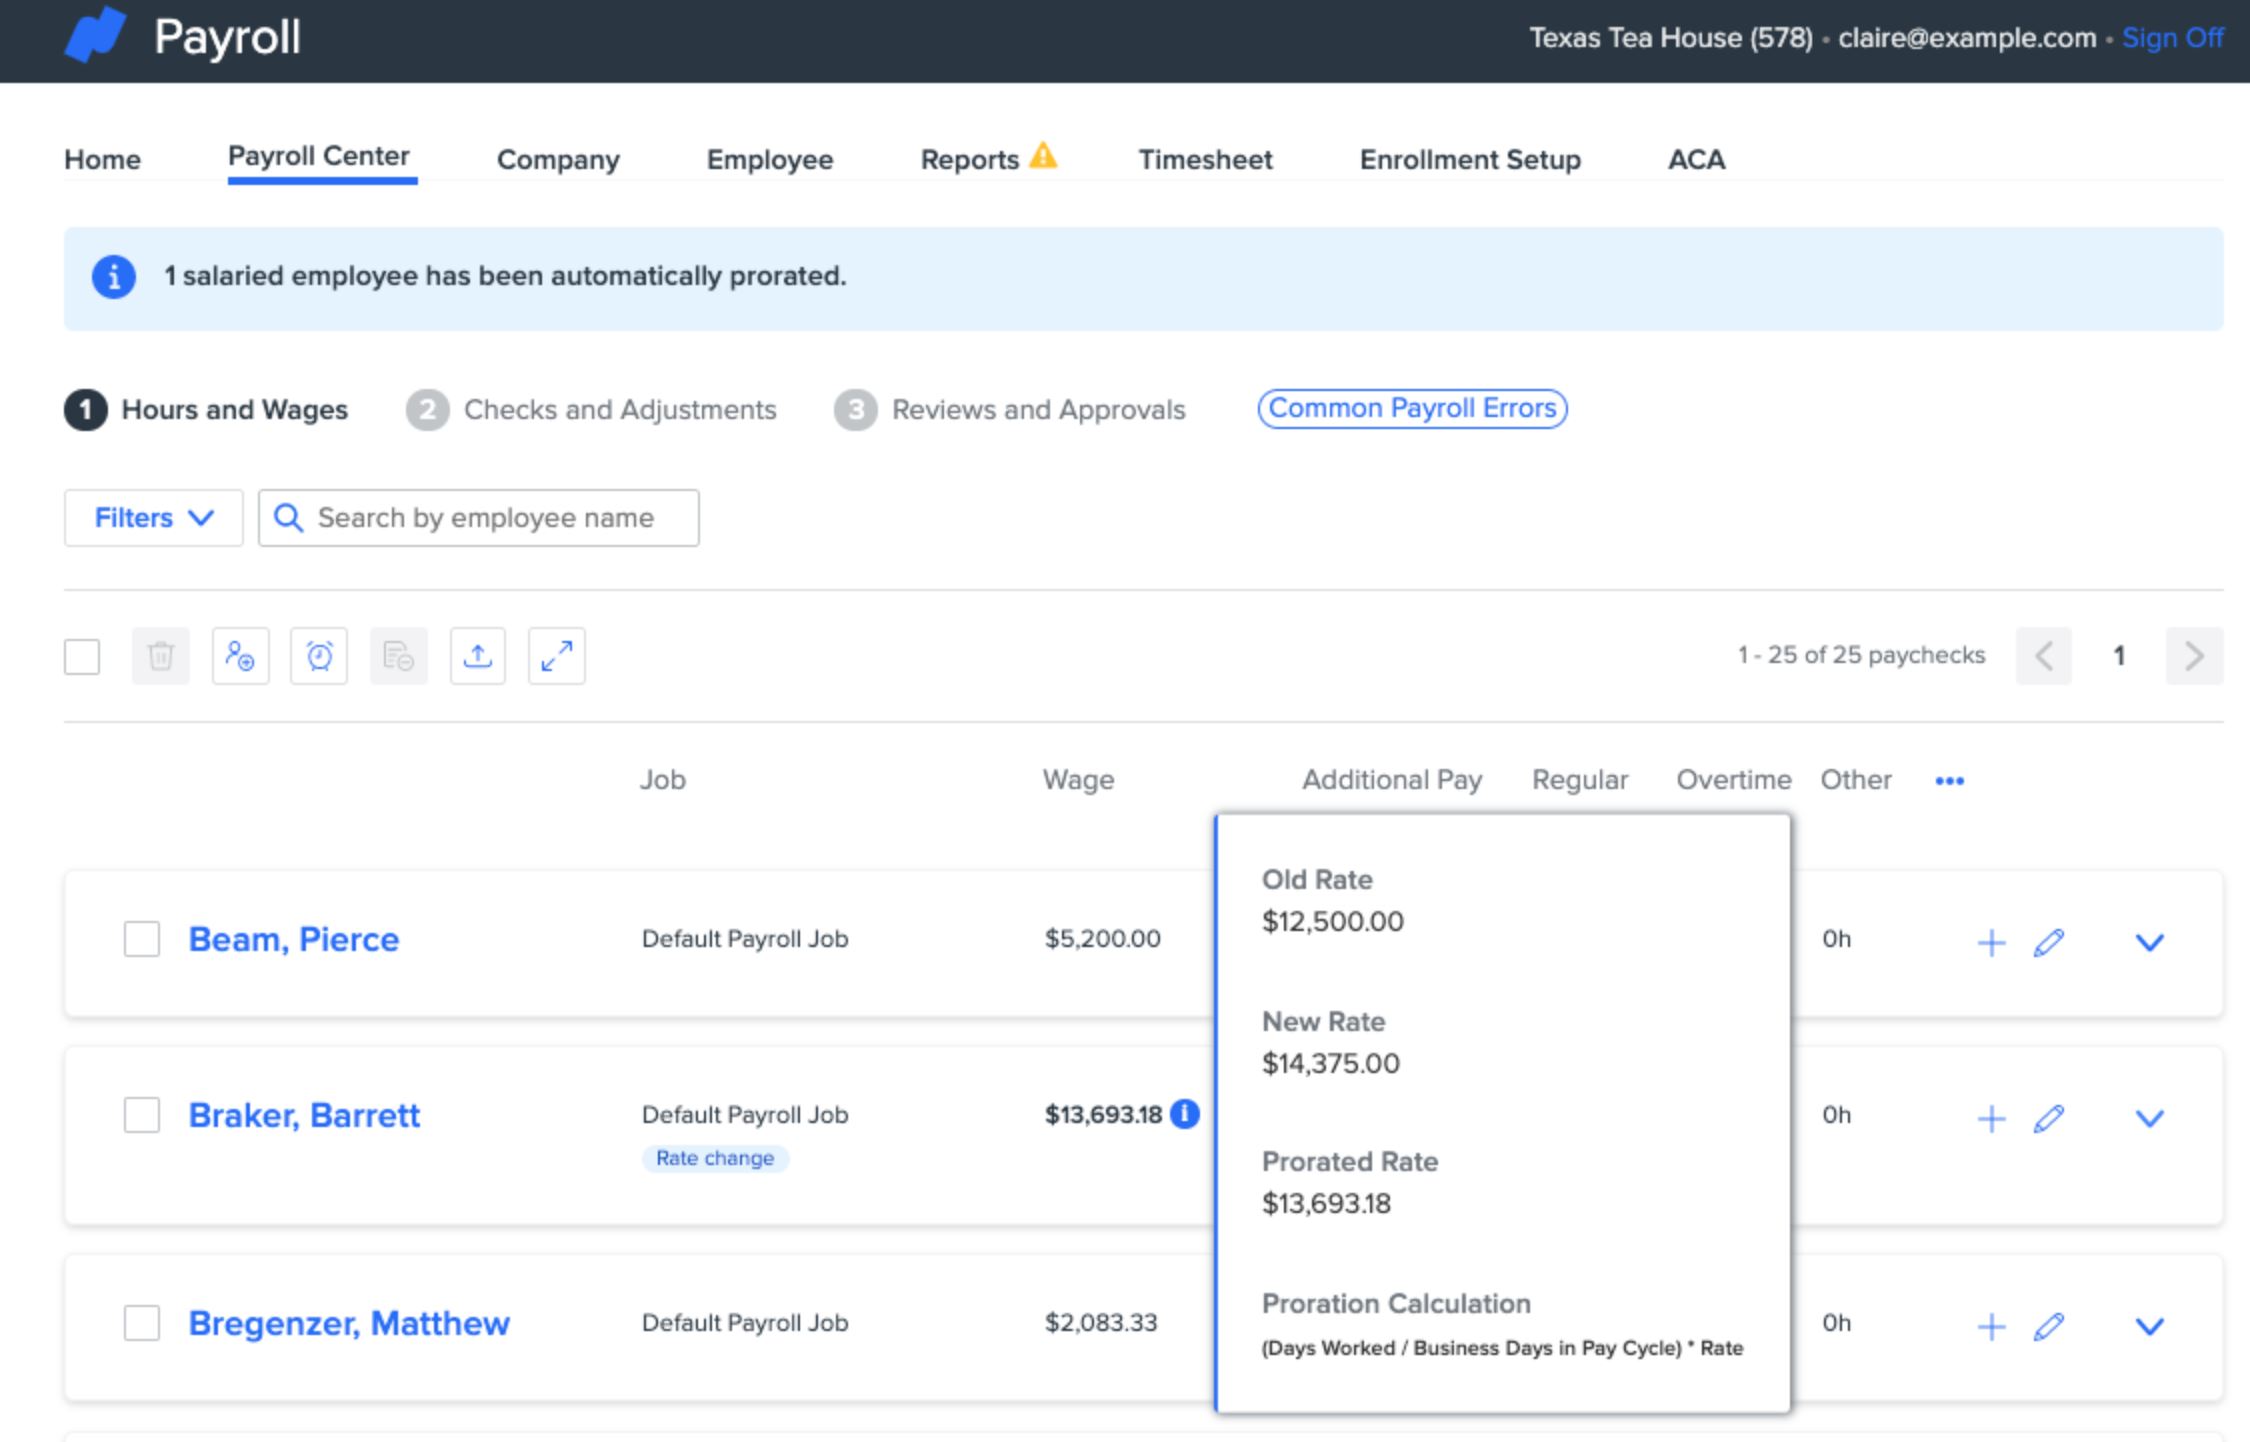The height and width of the screenshot is (1442, 2250).
Task: Click the add employee toolbar icon
Action: pyautogui.click(x=240, y=656)
